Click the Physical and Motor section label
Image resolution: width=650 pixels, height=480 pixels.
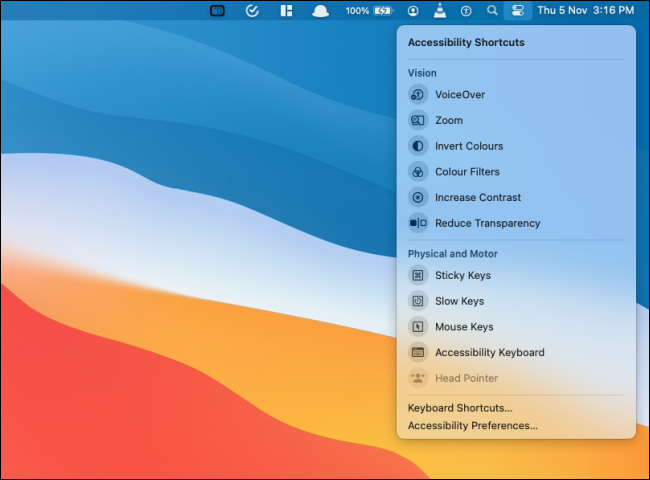click(453, 254)
